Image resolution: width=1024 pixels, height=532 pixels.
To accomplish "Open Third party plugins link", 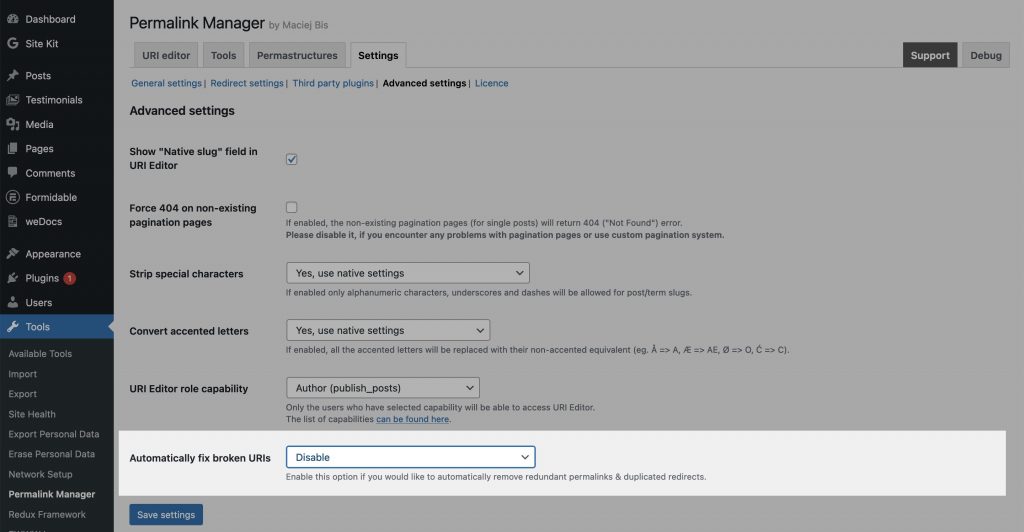I will click(333, 83).
